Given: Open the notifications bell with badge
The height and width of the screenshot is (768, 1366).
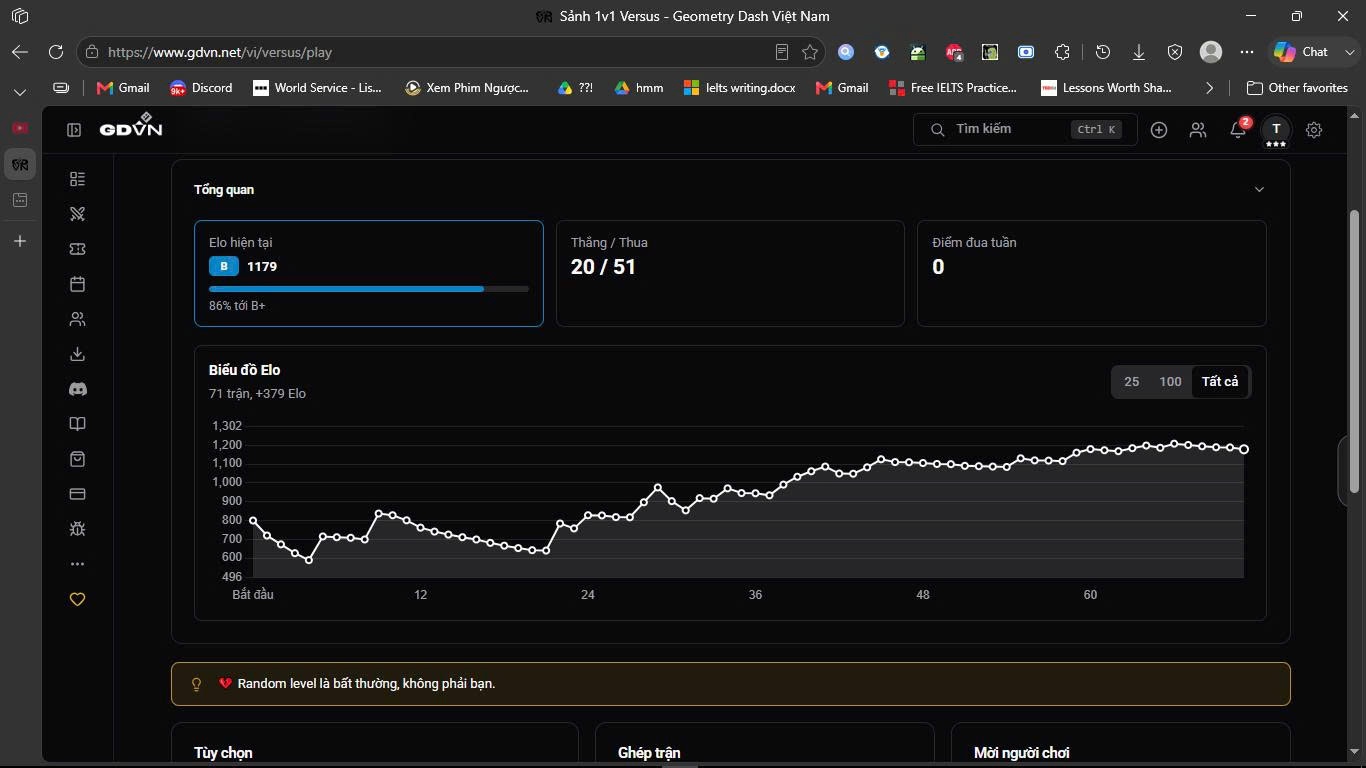Looking at the screenshot, I should [1238, 129].
